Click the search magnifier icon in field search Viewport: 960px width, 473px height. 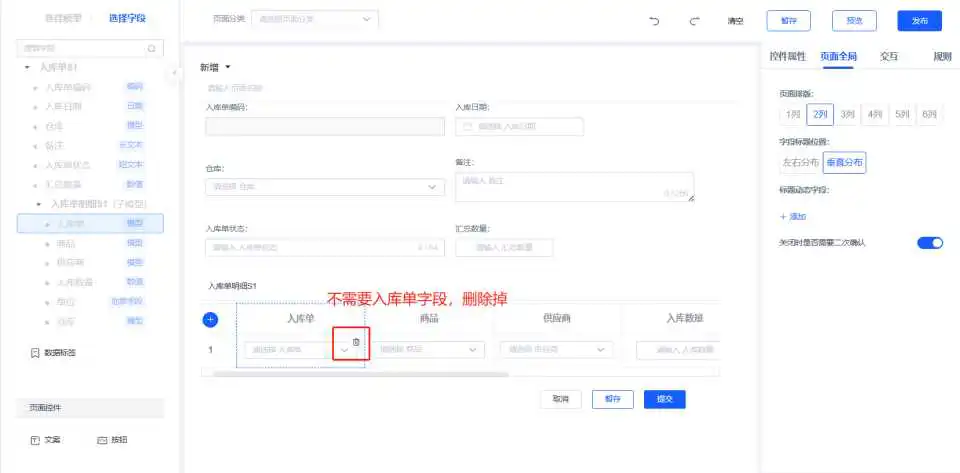(151, 48)
